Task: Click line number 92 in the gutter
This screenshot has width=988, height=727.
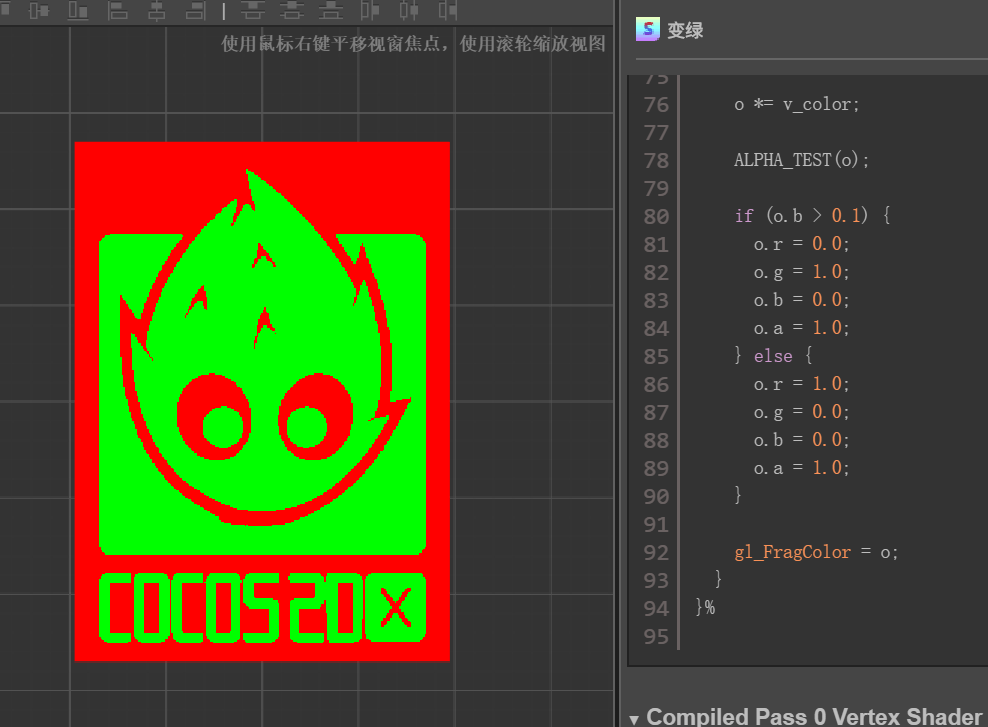Action: (x=656, y=552)
